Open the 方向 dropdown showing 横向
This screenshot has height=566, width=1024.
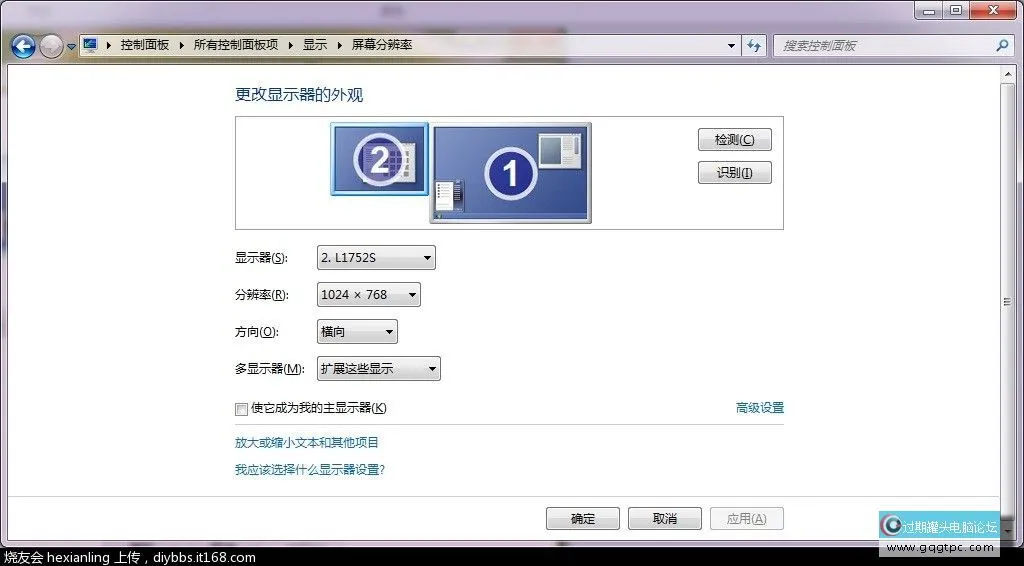(357, 332)
